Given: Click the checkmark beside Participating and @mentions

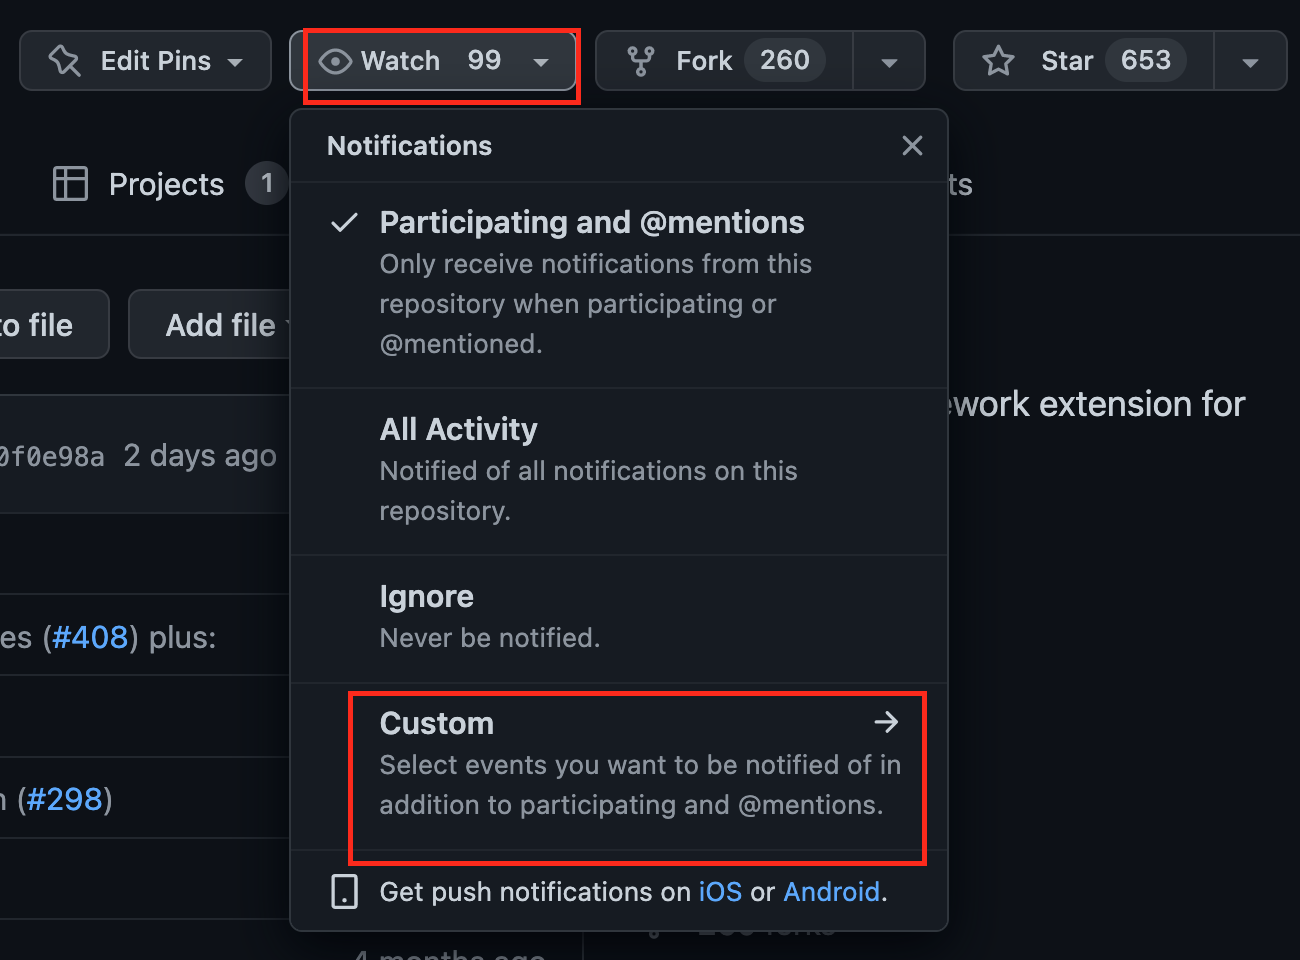Looking at the screenshot, I should pyautogui.click(x=343, y=222).
